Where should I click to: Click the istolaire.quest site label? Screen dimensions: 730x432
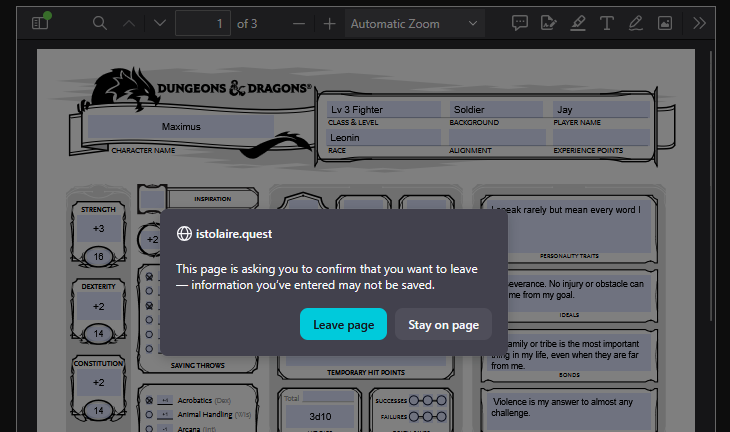click(x=234, y=234)
